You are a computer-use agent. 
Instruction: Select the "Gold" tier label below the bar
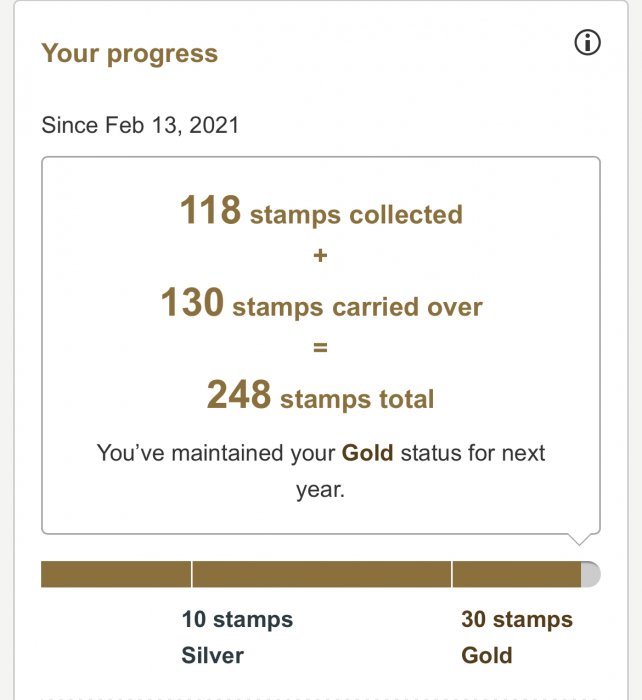click(x=486, y=656)
